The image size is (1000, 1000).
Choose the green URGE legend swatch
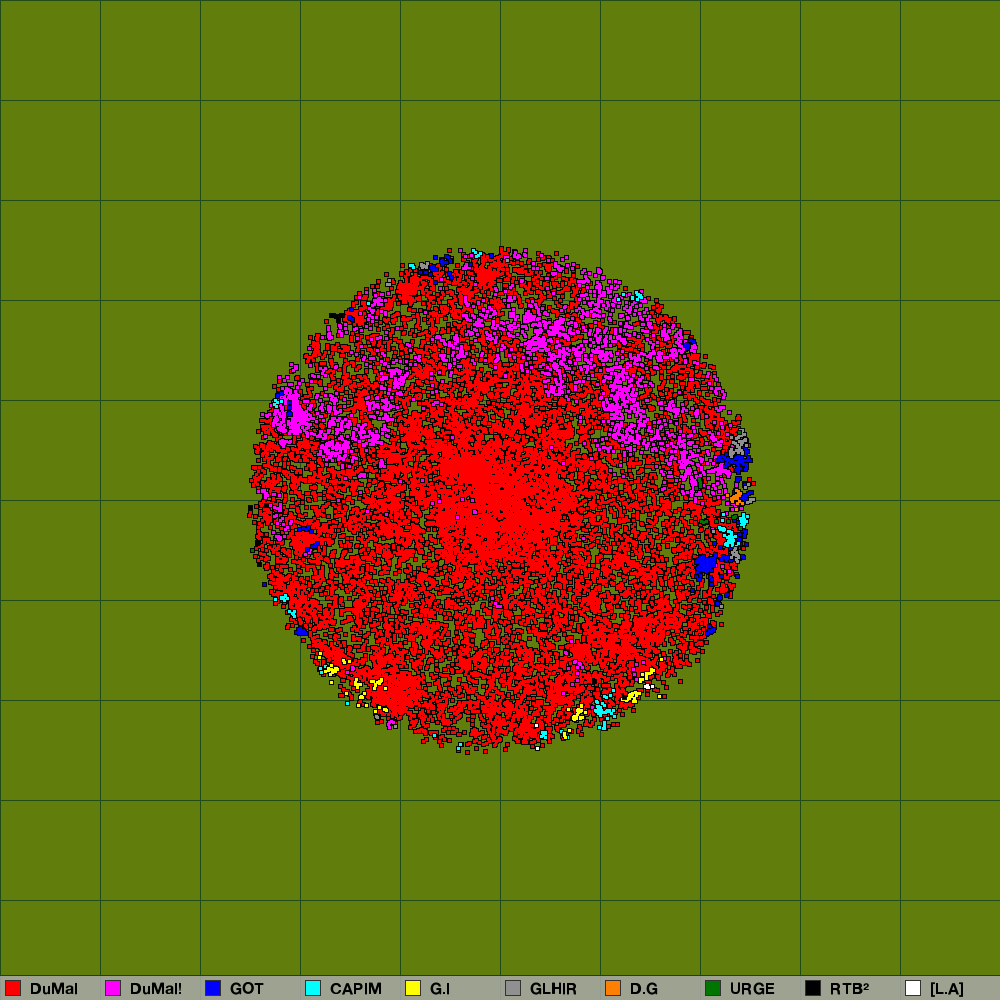pyautogui.click(x=713, y=988)
